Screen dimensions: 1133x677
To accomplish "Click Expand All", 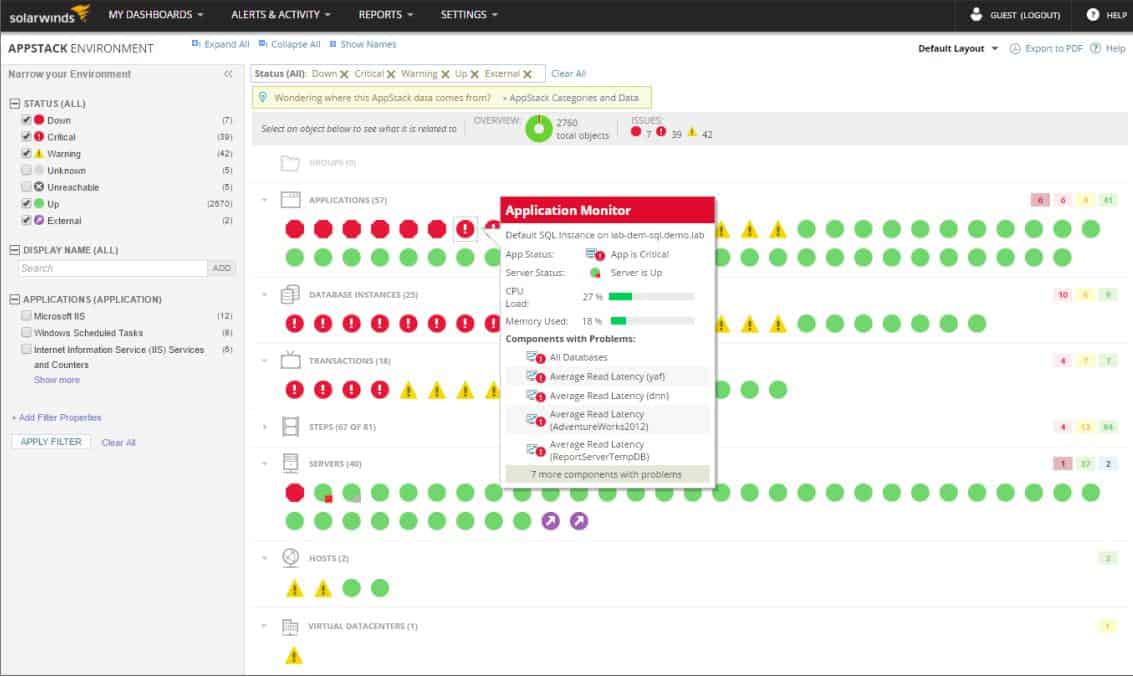I will tap(220, 44).
